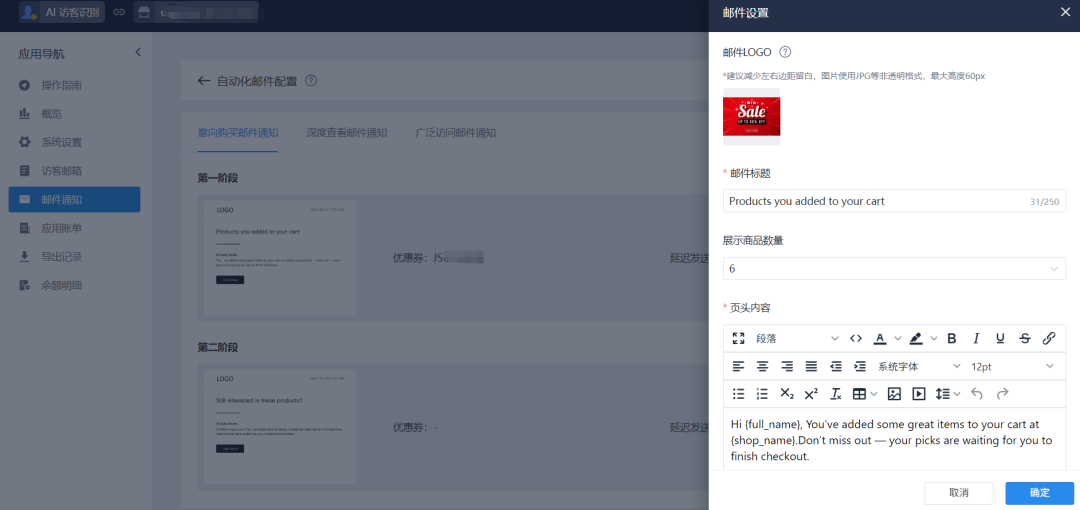This screenshot has width=1080, height=510.
Task: Close the 邮件设置 panel
Action: point(1065,12)
